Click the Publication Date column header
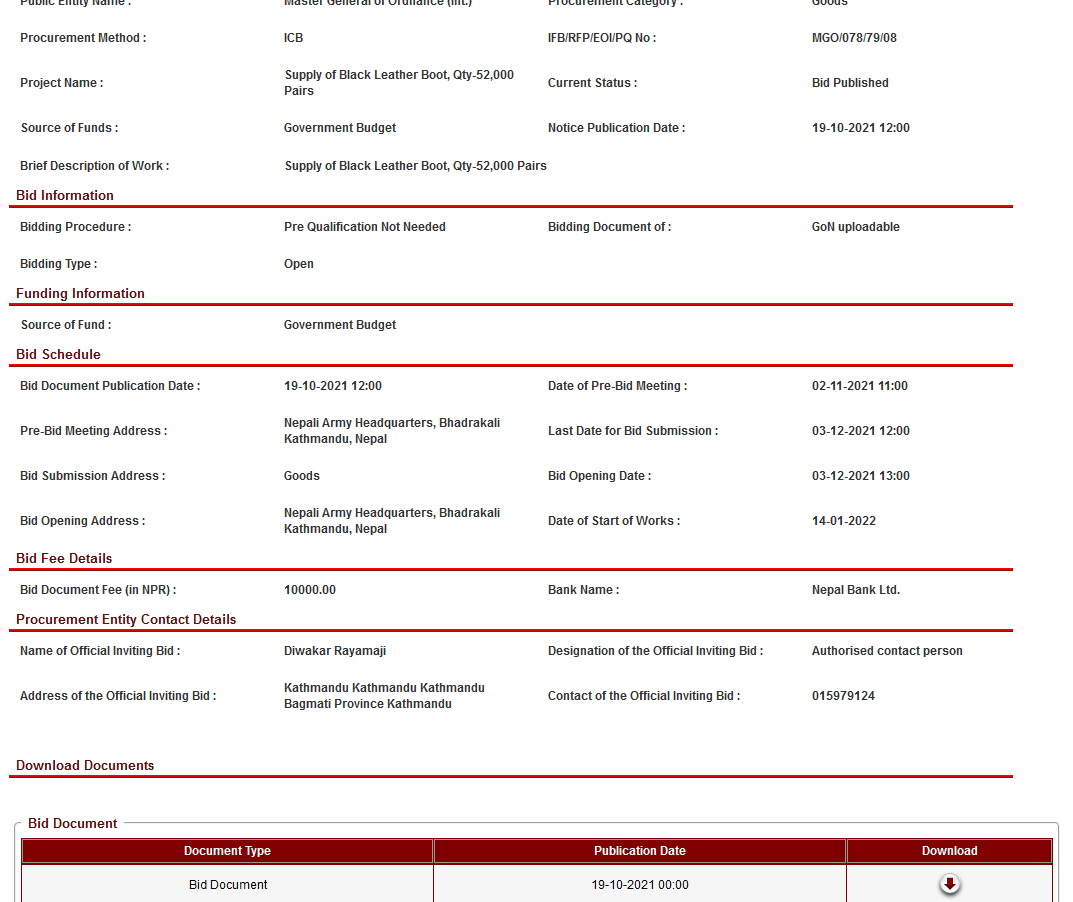The width and height of the screenshot is (1073, 902). coord(639,851)
